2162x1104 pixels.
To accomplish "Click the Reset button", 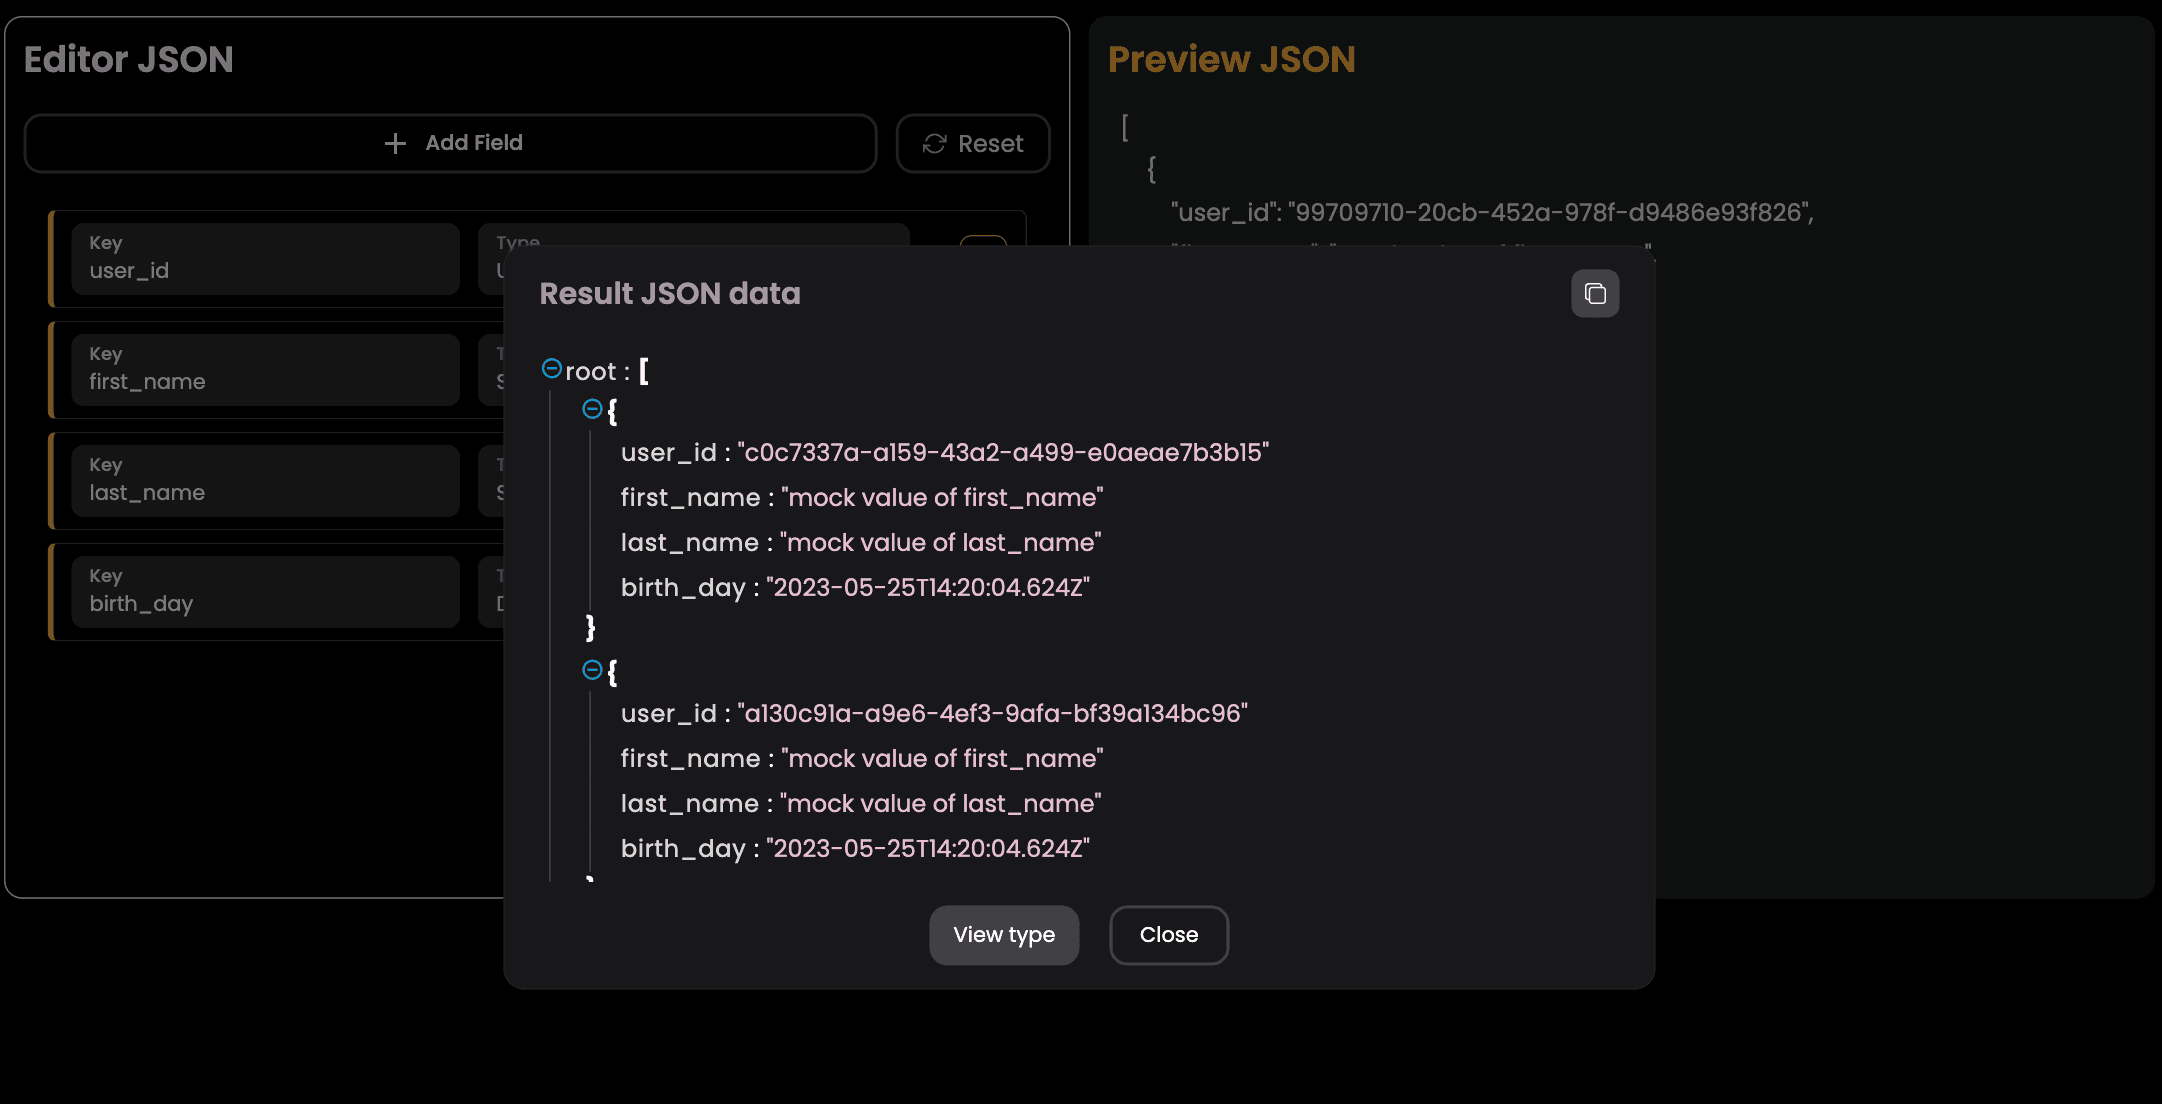I will pos(973,144).
